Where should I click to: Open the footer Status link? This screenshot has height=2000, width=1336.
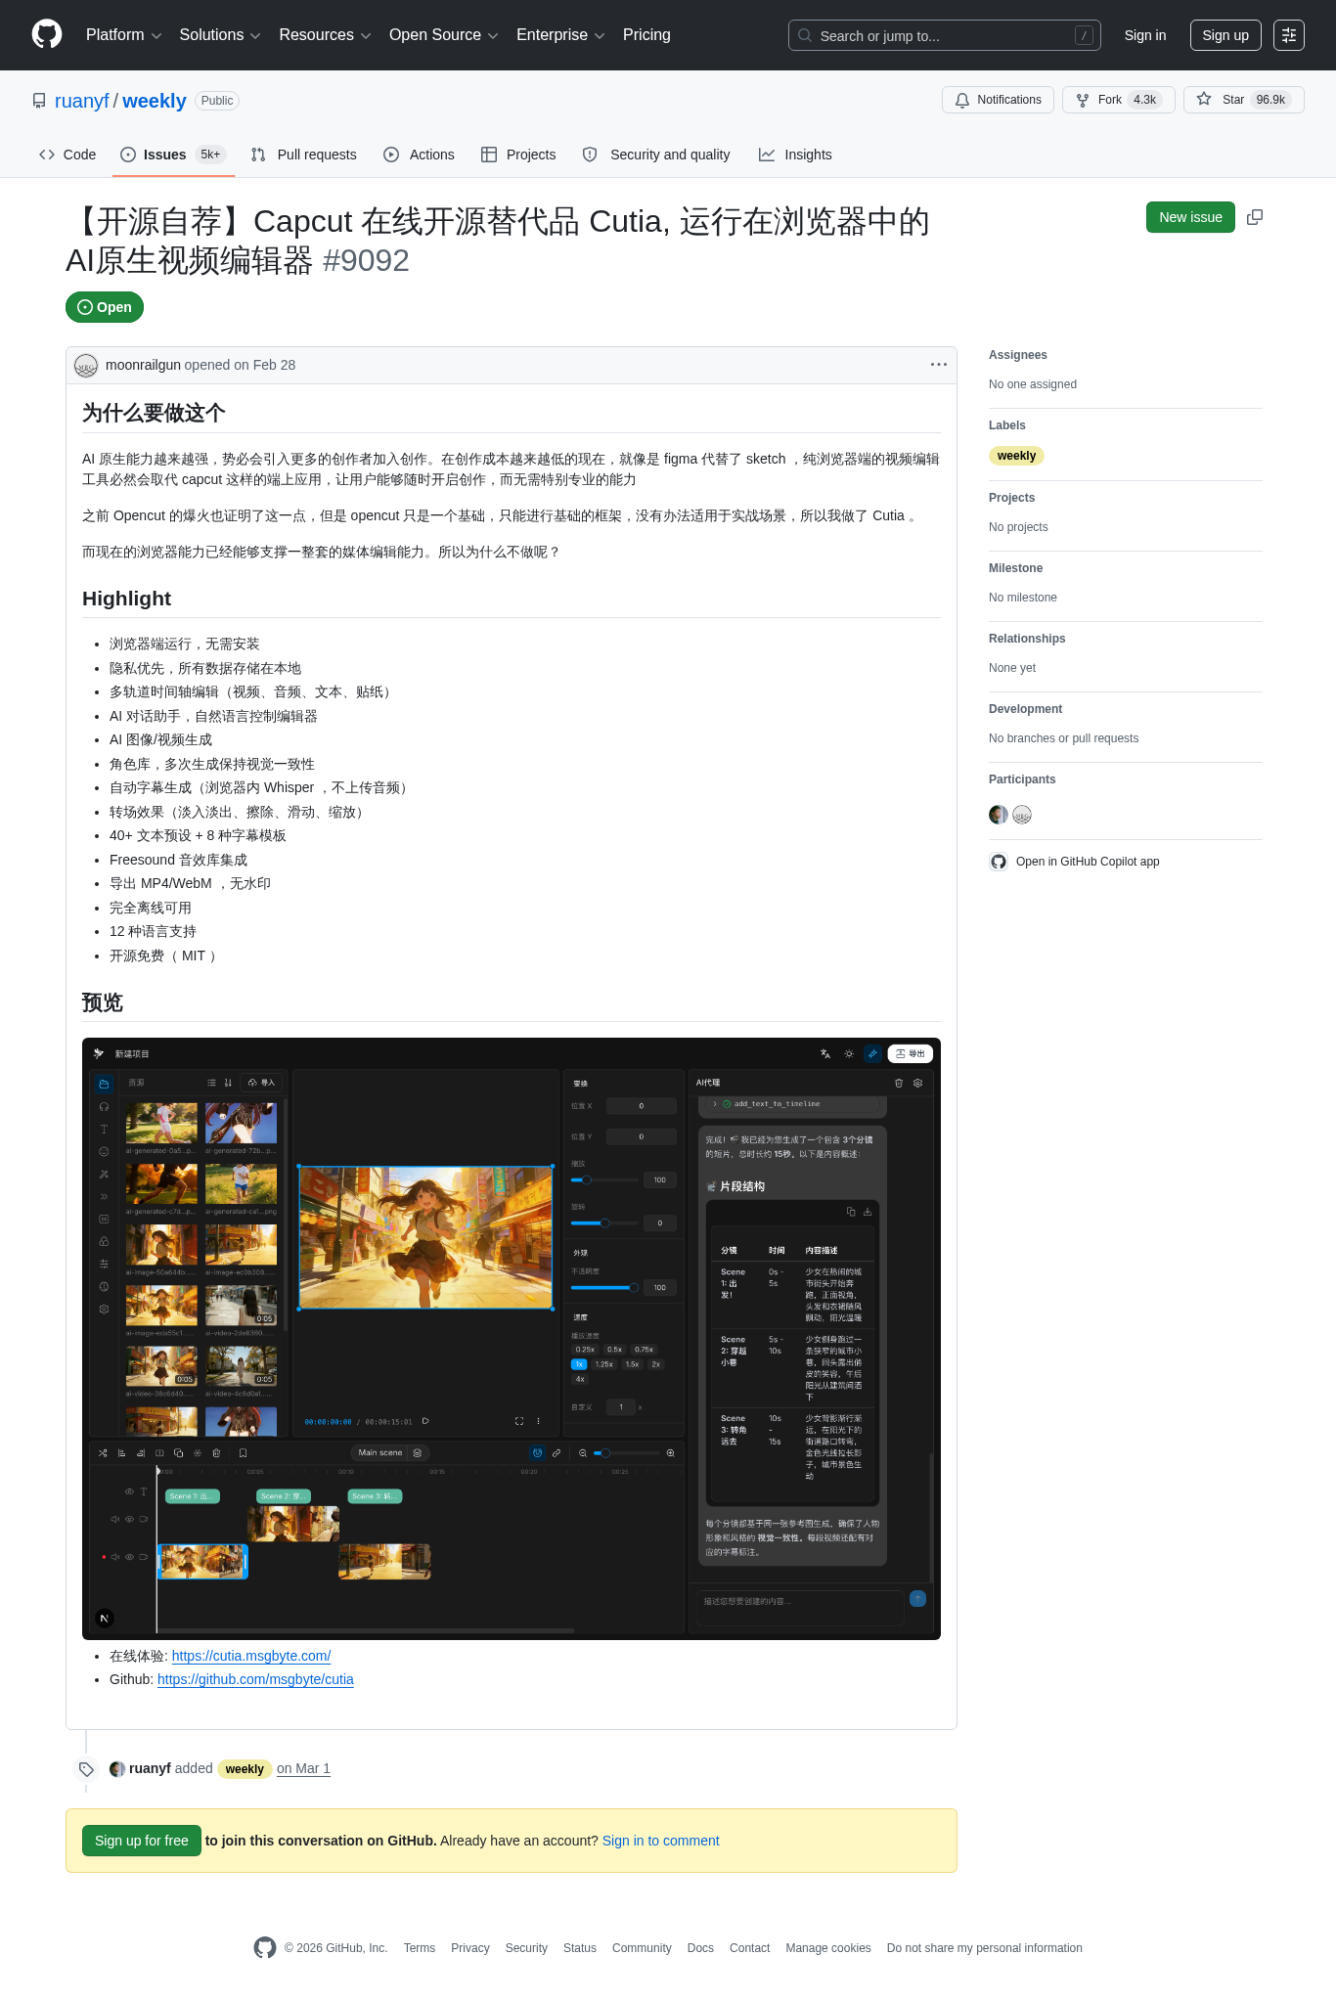(x=579, y=1948)
